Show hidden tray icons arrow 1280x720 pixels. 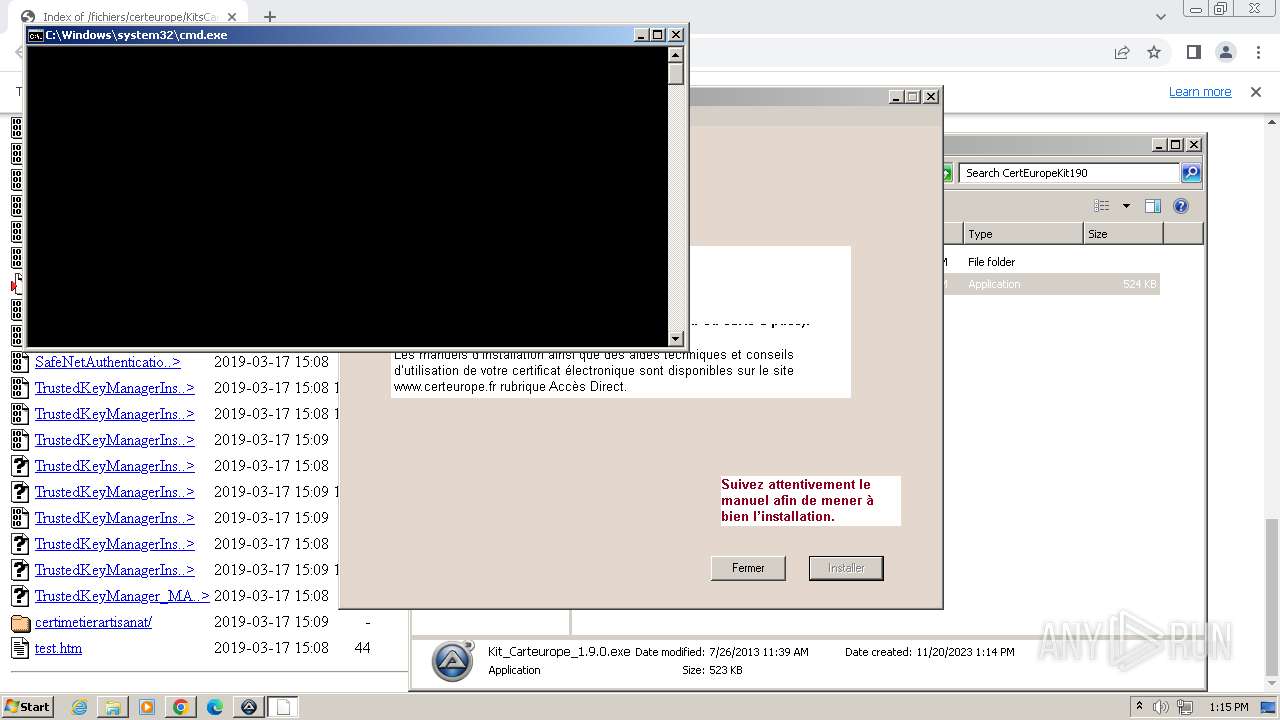click(1139, 707)
